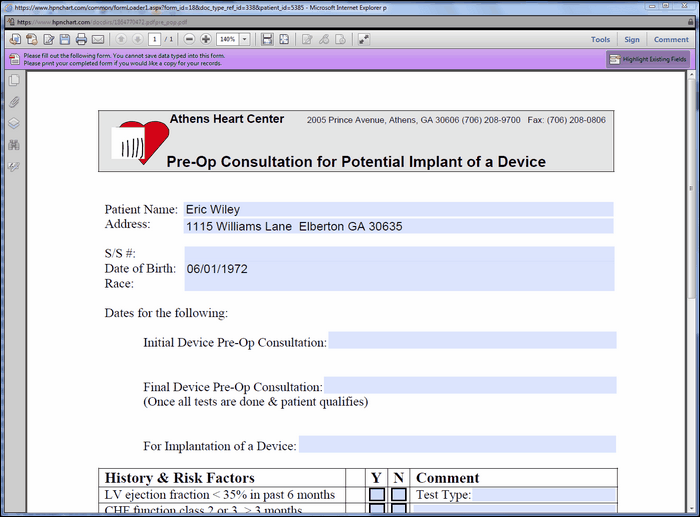Open the Tools pane
Image resolution: width=700 pixels, height=517 pixels.
600,39
